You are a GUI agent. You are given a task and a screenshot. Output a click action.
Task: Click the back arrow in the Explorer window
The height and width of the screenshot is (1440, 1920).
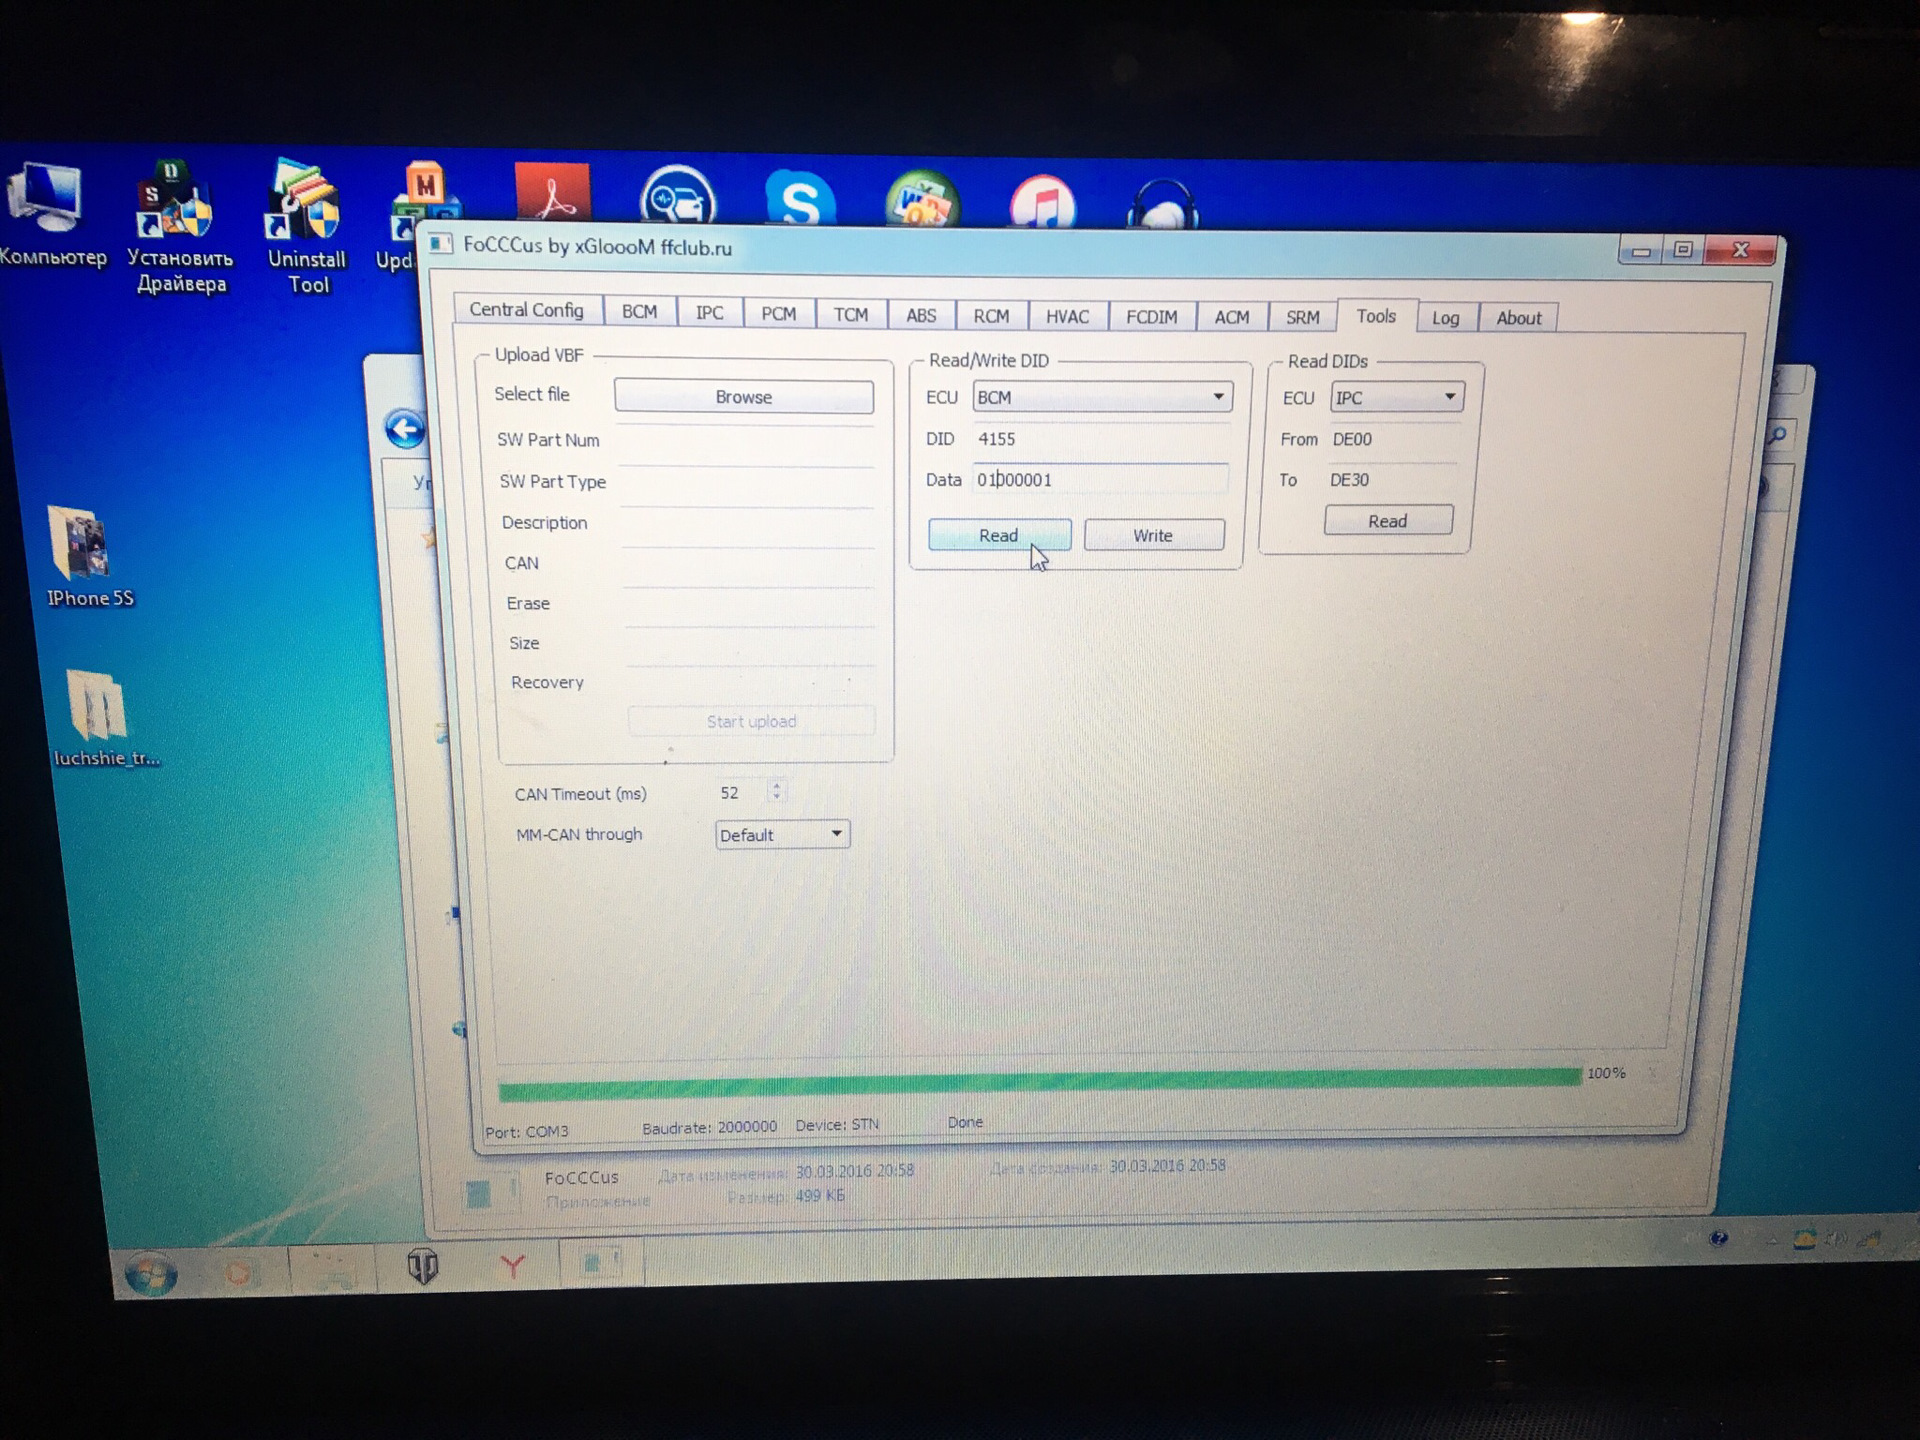coord(405,430)
